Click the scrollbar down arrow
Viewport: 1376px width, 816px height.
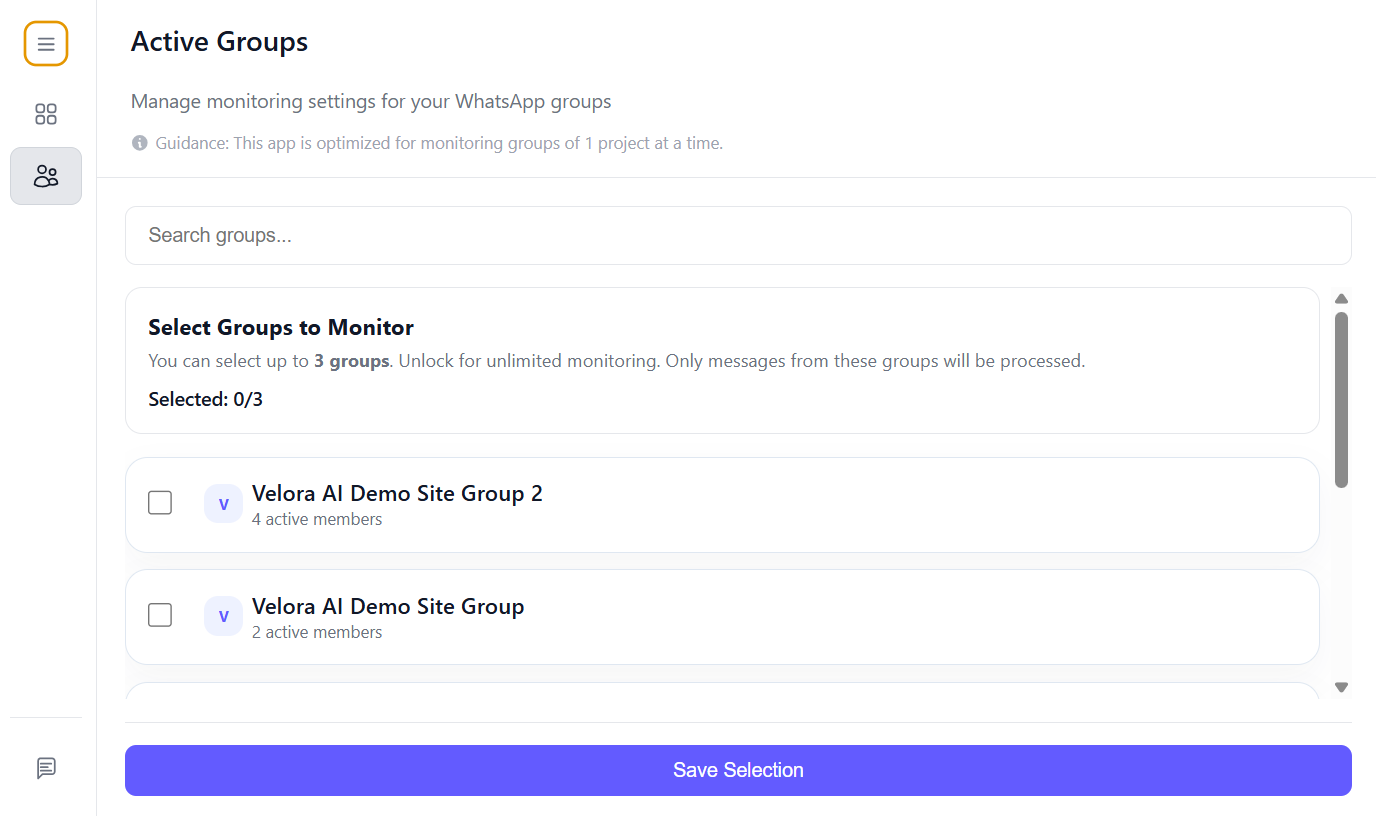click(1342, 687)
